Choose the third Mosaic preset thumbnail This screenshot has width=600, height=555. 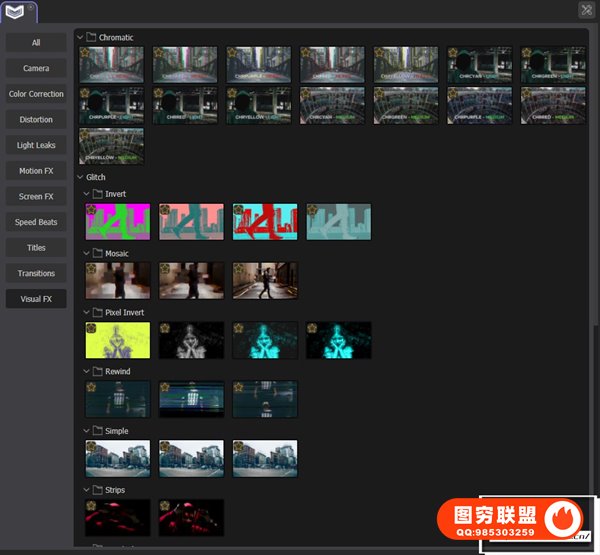pos(265,281)
